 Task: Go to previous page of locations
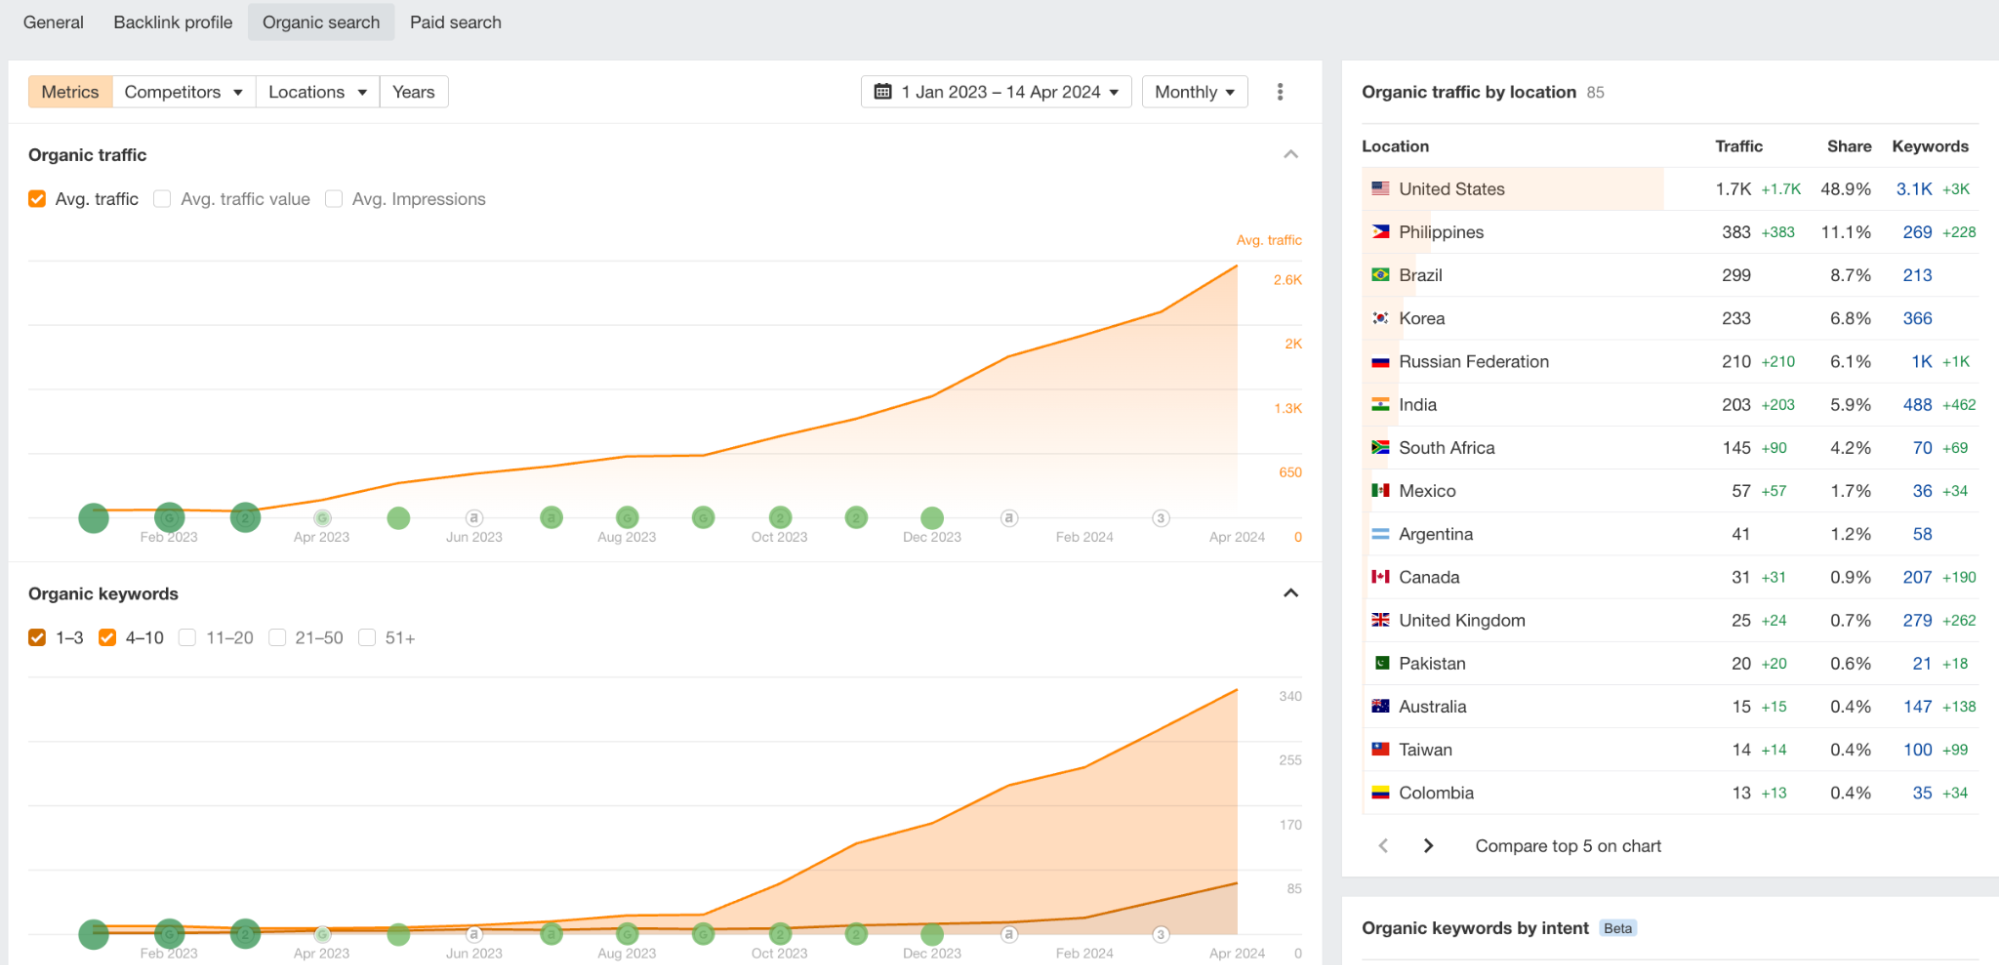(x=1383, y=846)
